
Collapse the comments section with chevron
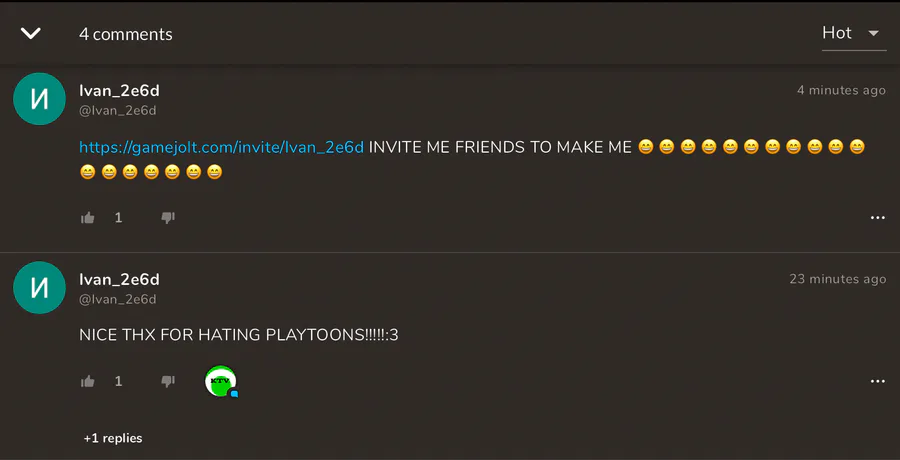click(30, 33)
